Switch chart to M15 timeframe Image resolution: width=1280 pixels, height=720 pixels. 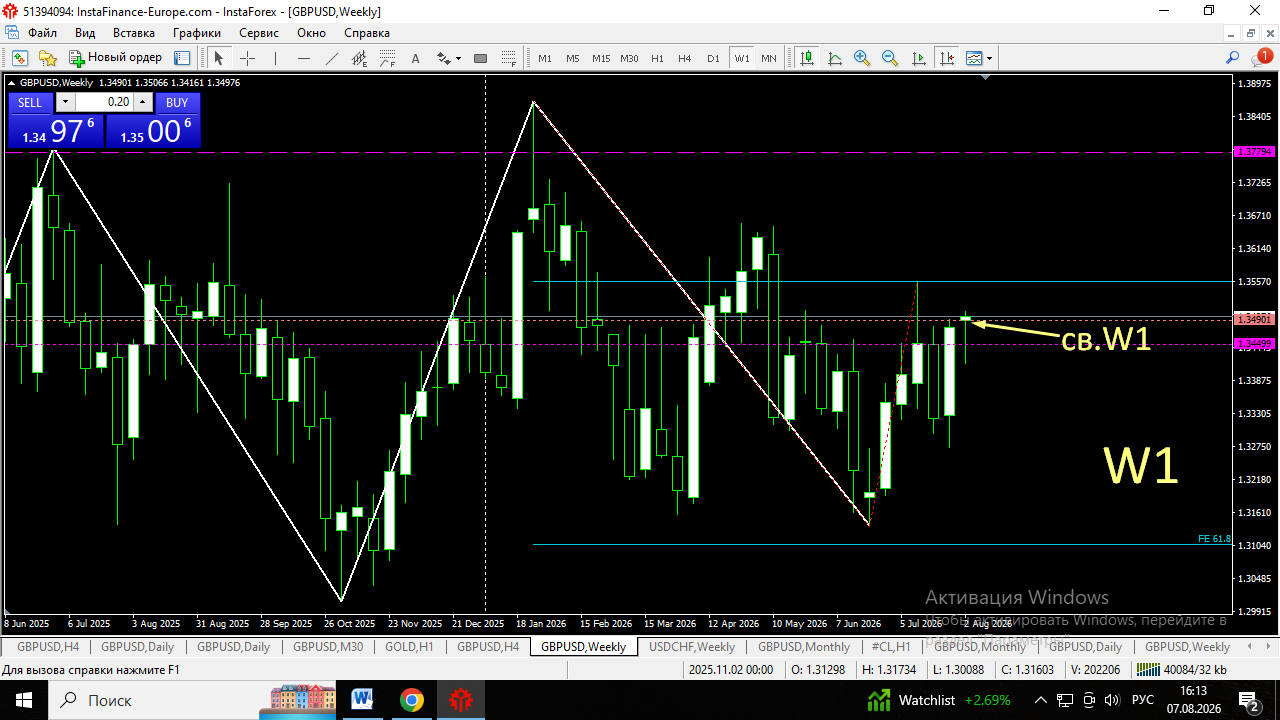[601, 58]
